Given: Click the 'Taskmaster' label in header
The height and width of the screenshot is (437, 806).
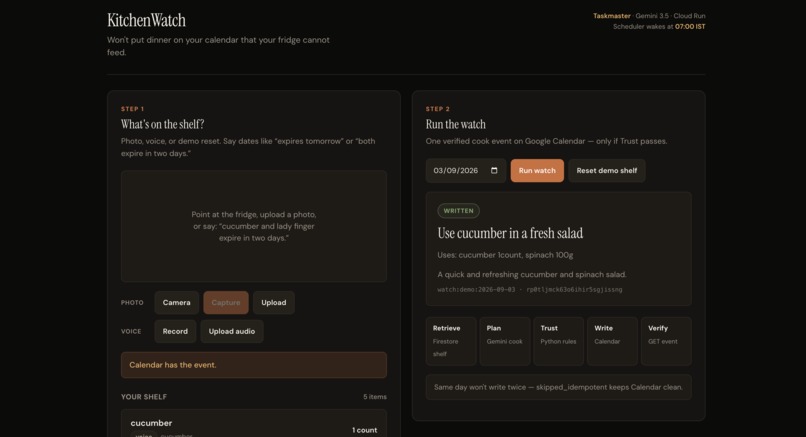Looking at the screenshot, I should click(612, 16).
